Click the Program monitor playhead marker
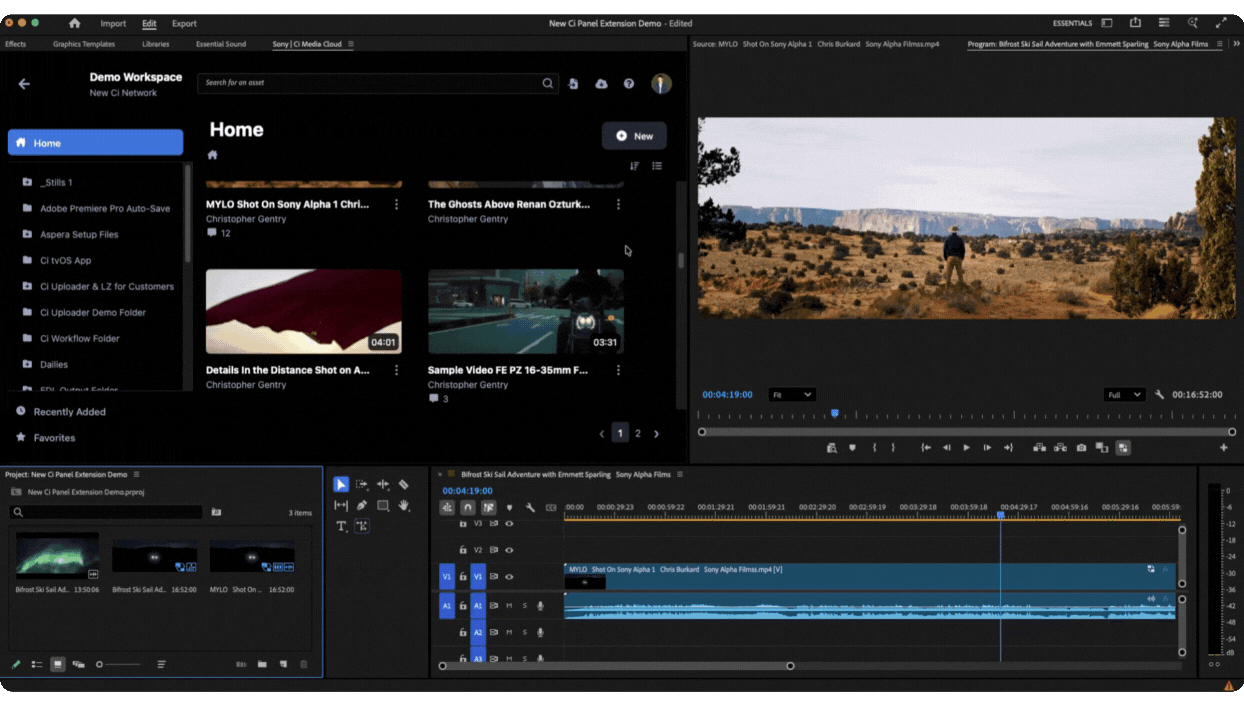The width and height of the screenshot is (1244, 706). [x=834, y=413]
